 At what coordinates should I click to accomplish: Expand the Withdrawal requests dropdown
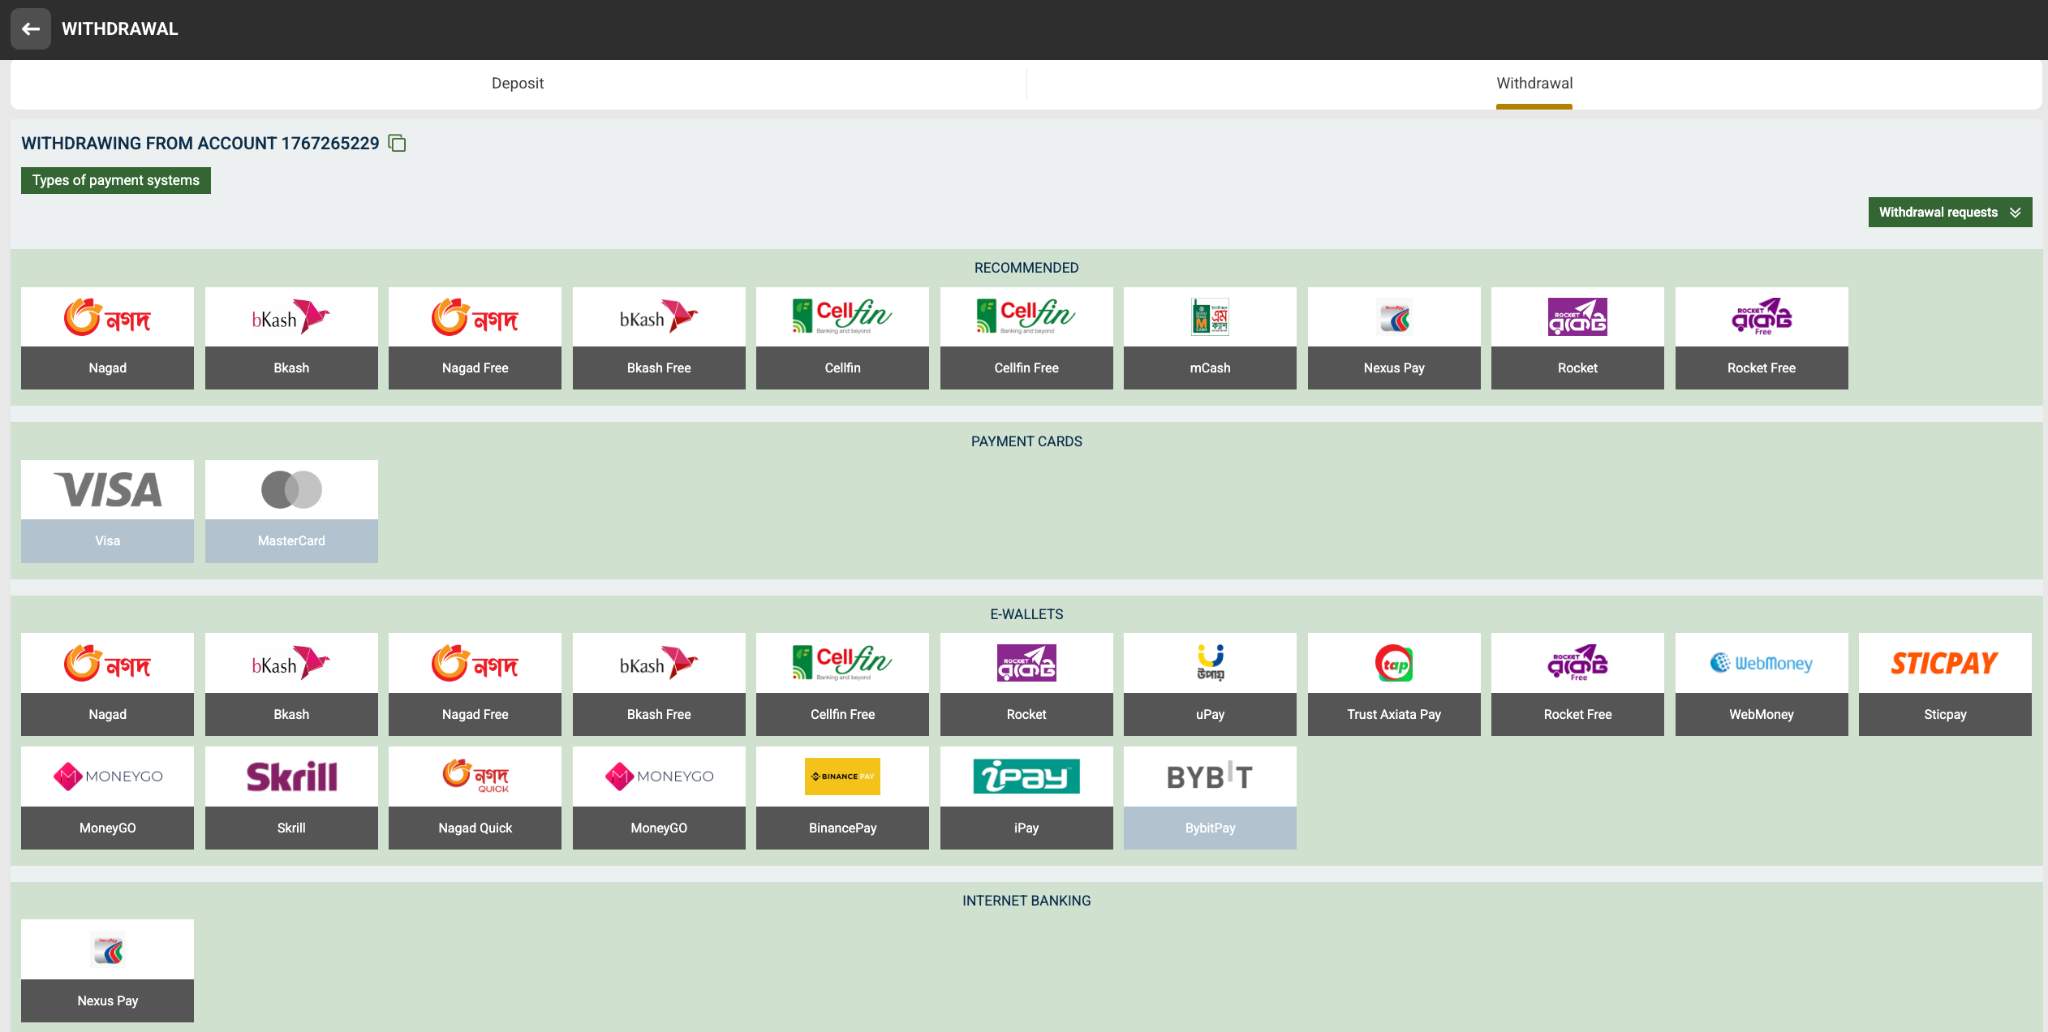tap(1950, 212)
